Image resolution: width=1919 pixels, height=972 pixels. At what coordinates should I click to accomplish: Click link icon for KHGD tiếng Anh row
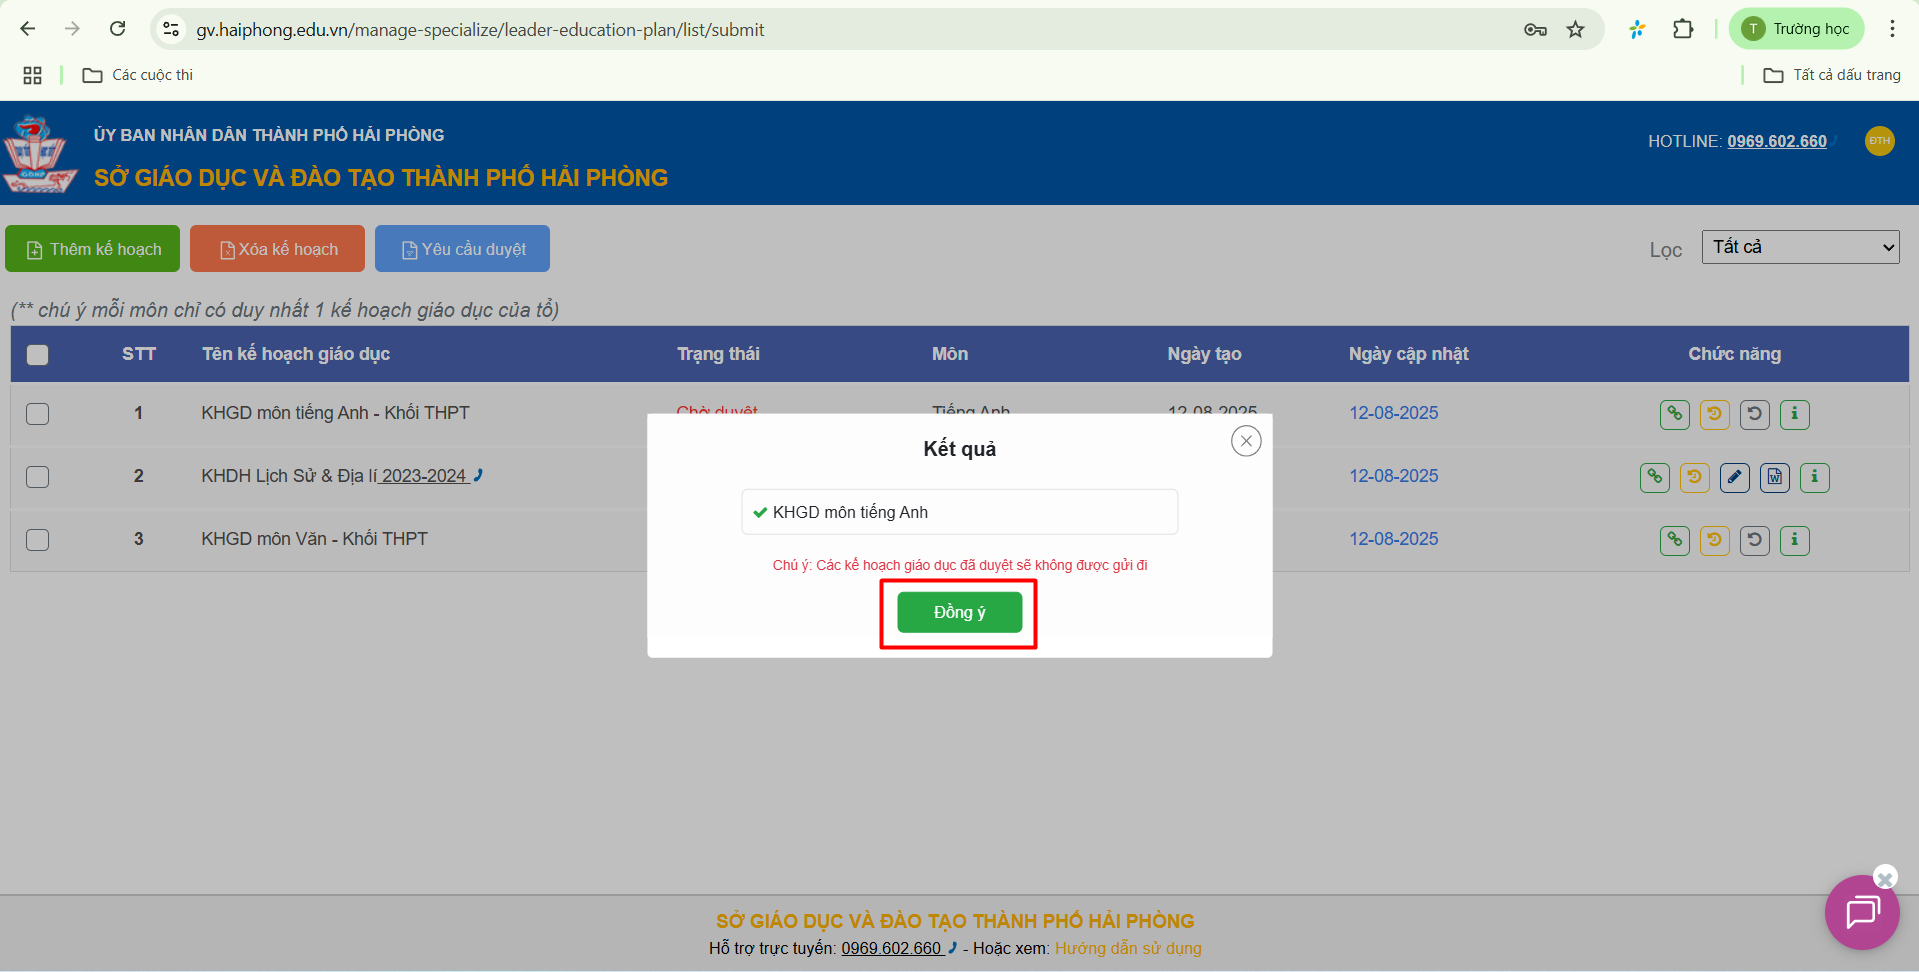pyautogui.click(x=1674, y=414)
